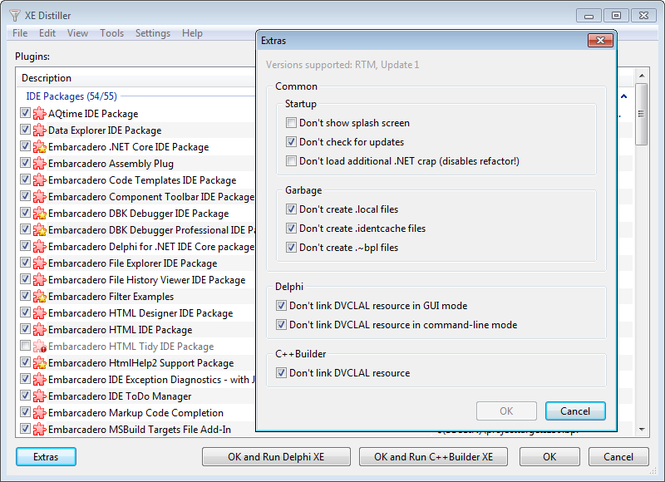Click the Extras button in main window
The image size is (665, 482).
tap(46, 457)
